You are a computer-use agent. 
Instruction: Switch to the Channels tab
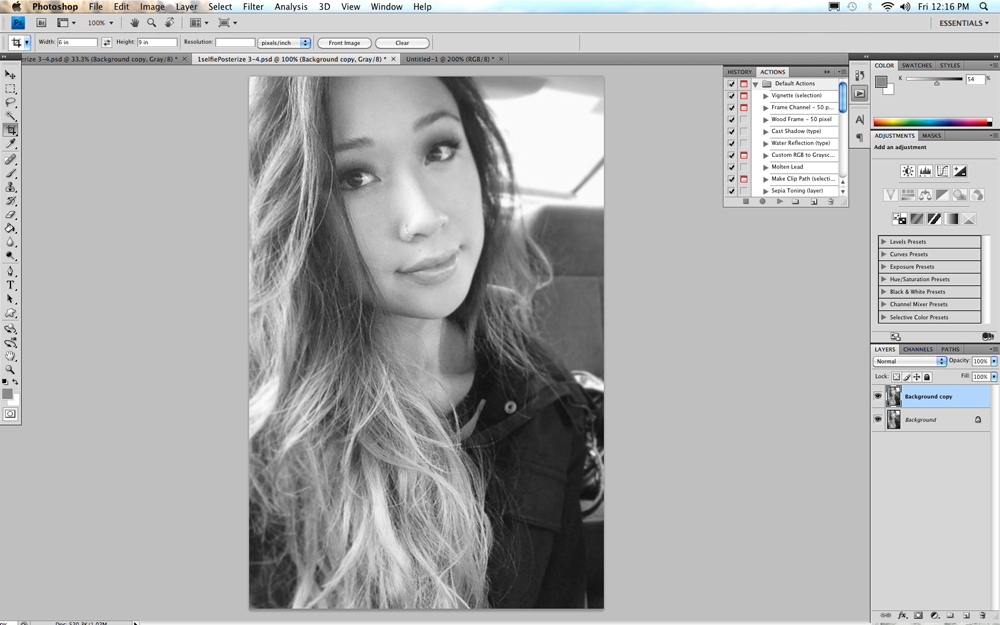918,349
